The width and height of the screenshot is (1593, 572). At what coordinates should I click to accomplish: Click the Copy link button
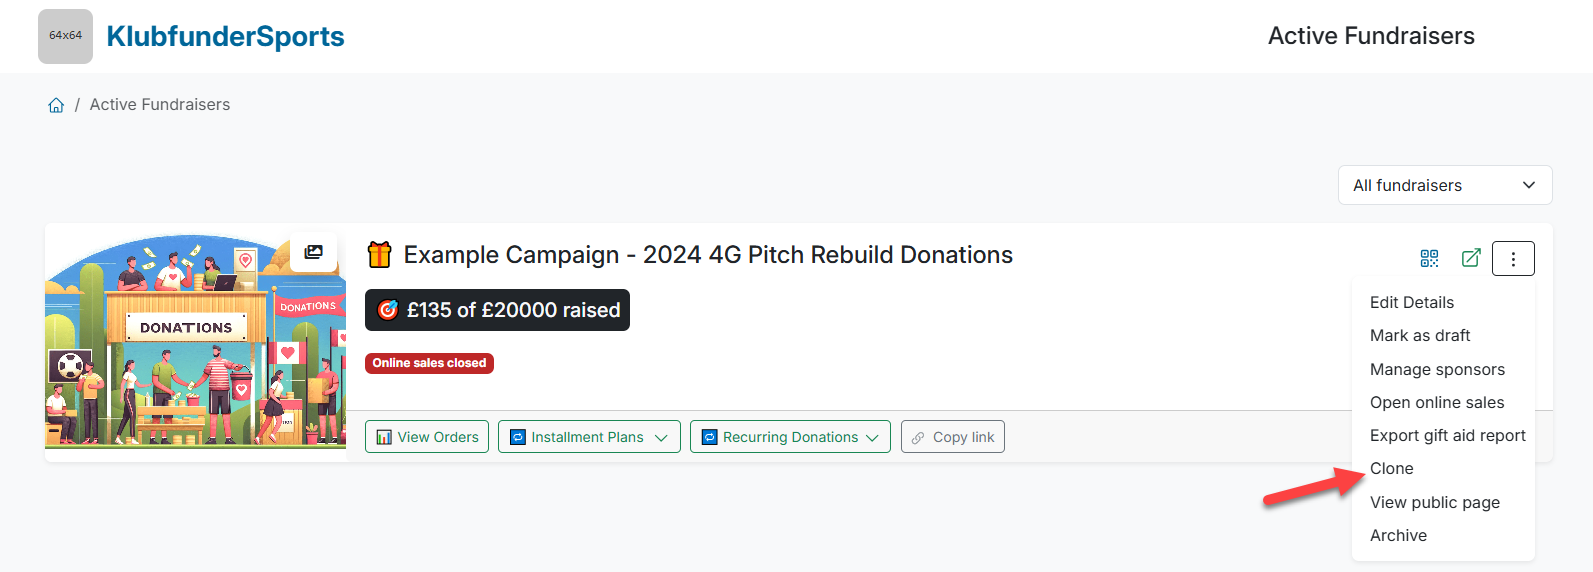tap(952, 437)
